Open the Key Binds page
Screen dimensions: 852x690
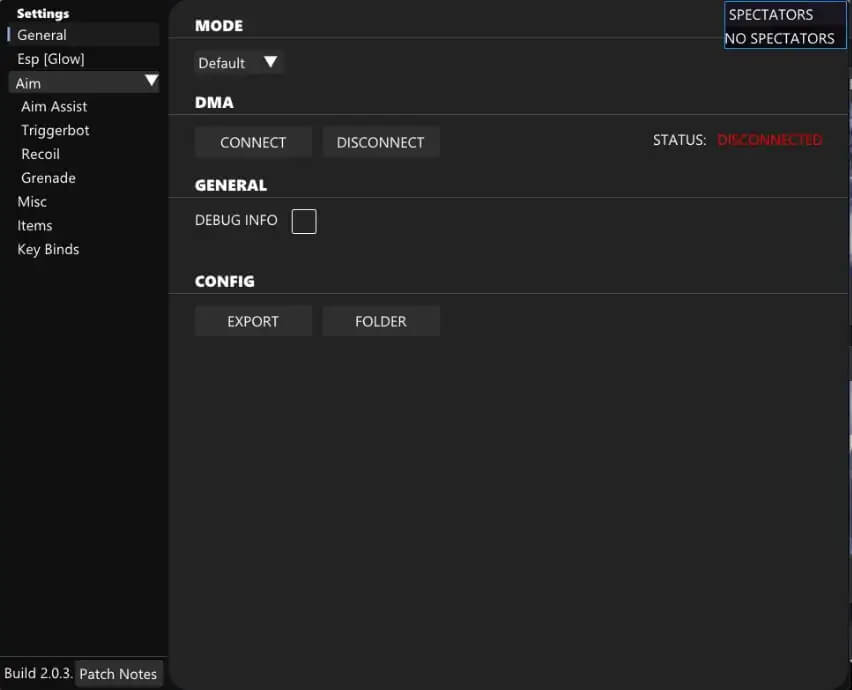[x=48, y=250]
